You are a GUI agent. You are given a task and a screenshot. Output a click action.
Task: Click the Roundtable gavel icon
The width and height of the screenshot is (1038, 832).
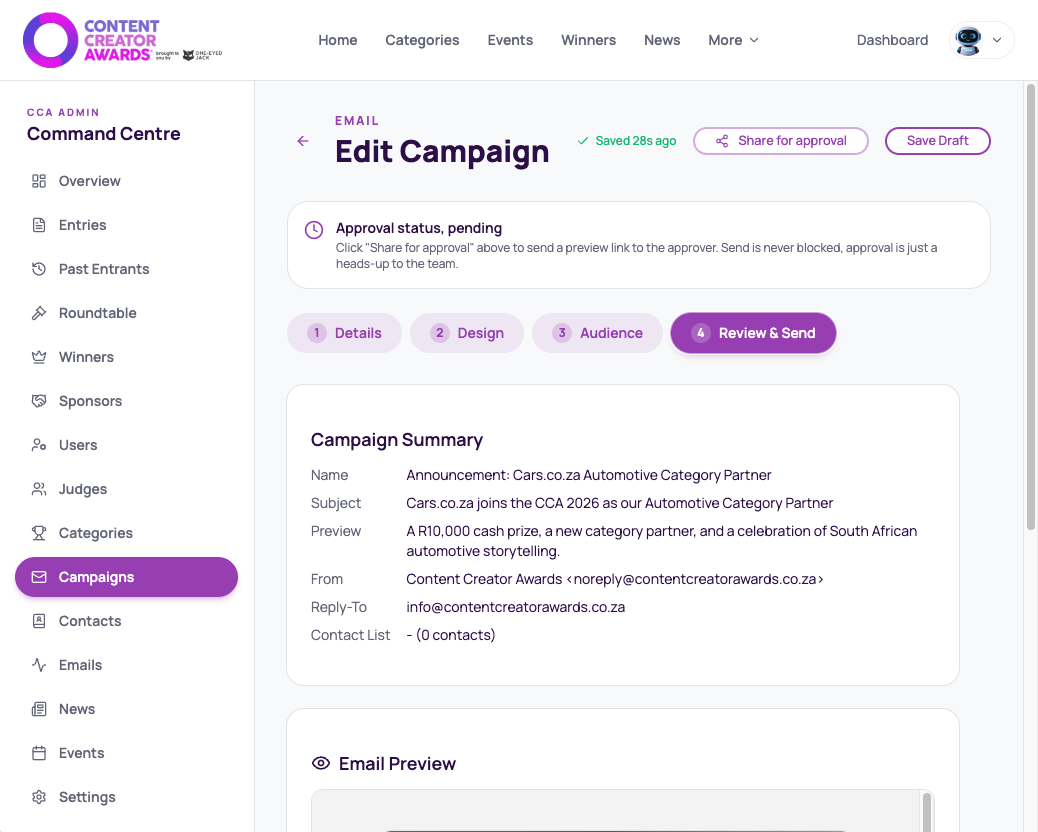[39, 313]
